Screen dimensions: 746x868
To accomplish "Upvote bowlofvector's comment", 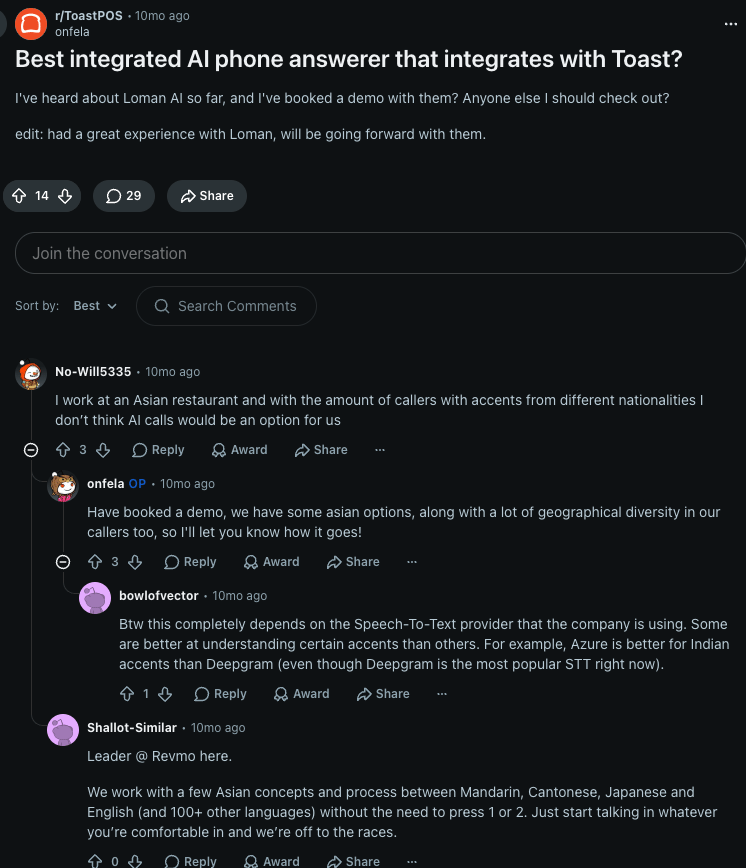I will click(x=127, y=694).
